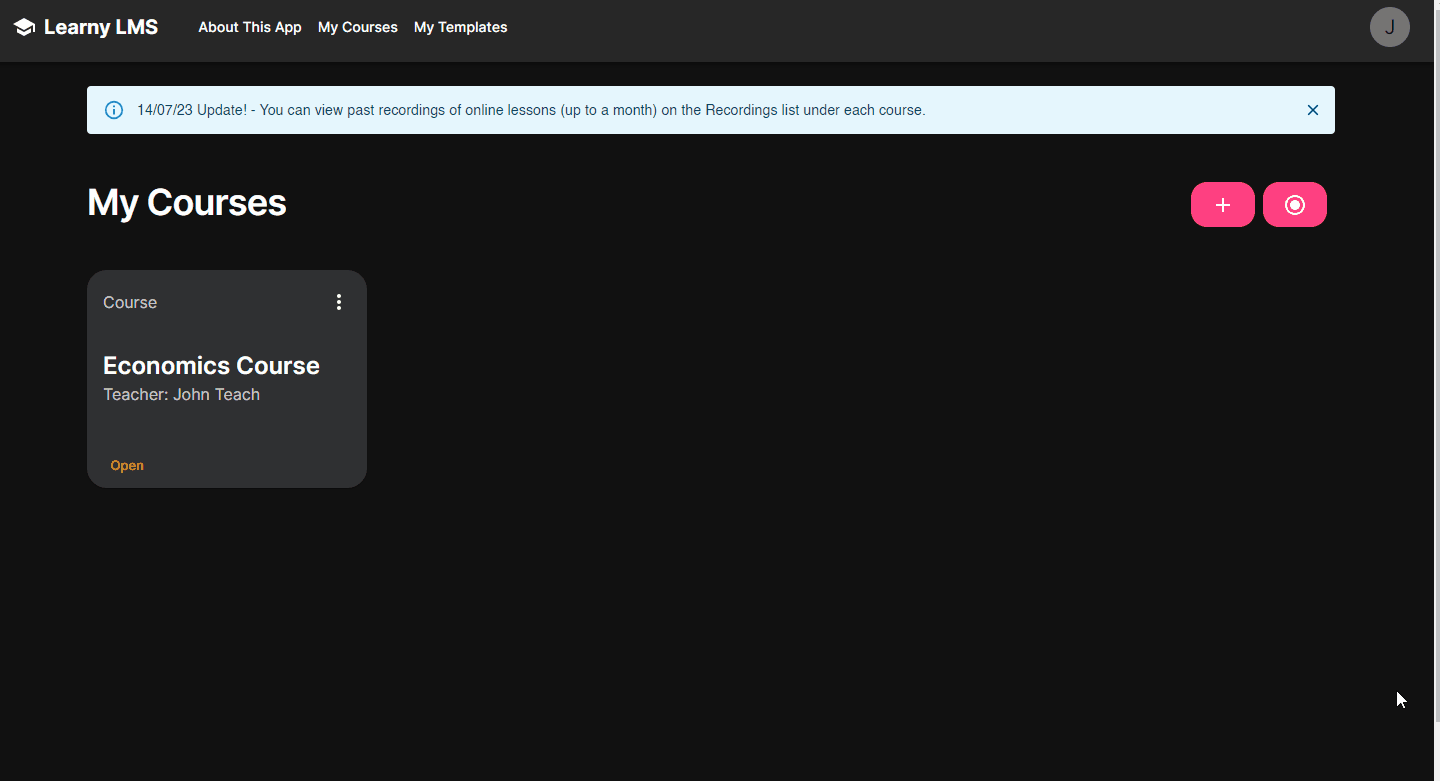
Task: Click the info icon in update banner
Action: (x=114, y=110)
